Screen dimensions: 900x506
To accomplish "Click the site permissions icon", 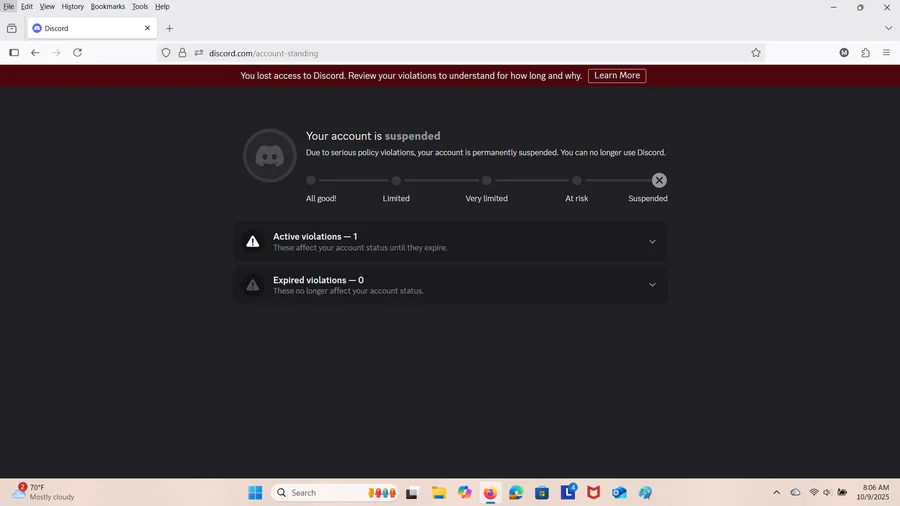I will pos(199,53).
